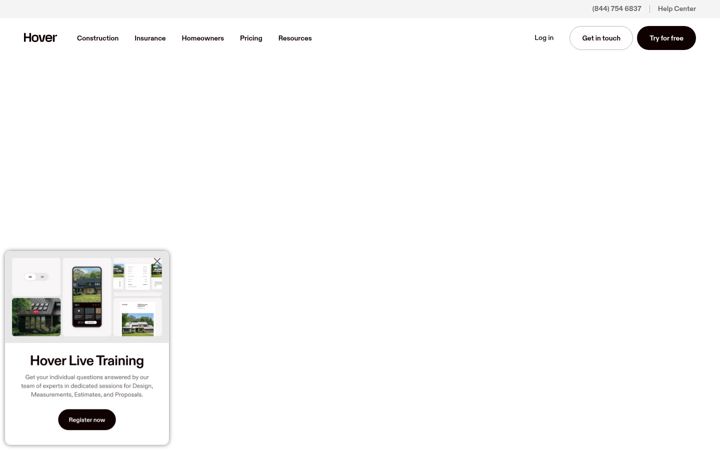Open the Homeowners menu

coord(202,38)
